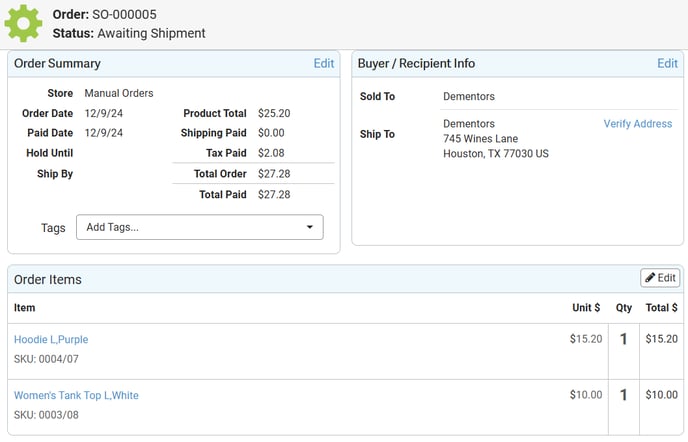The width and height of the screenshot is (688, 442).
Task: Select the Order Items panel header
Action: (345, 279)
